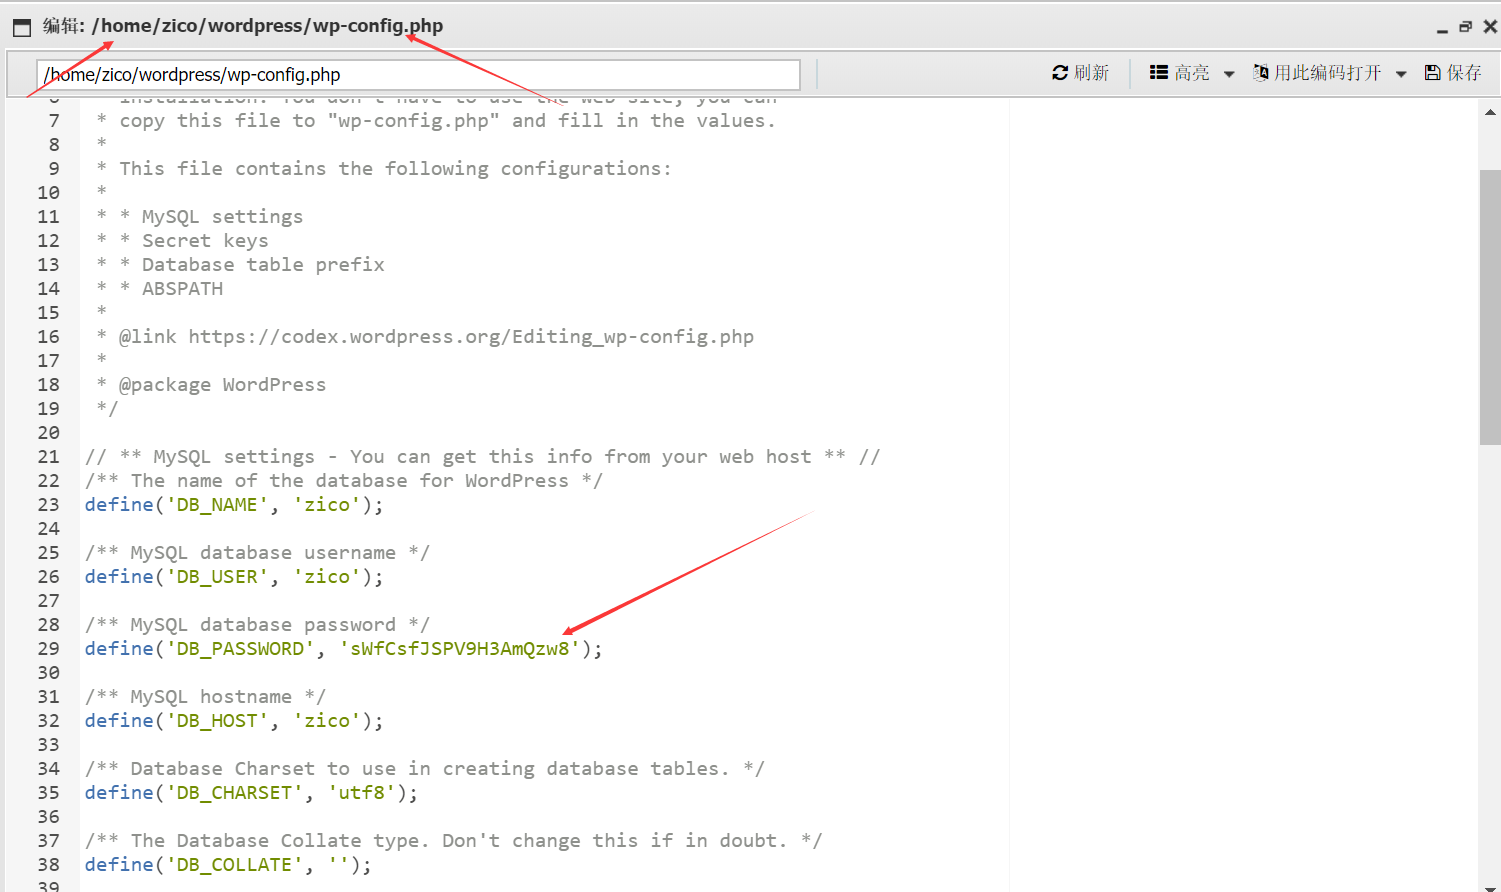Viewport: 1501px width, 892px height.
Task: Click the 'copy this file to' comment line
Action: pyautogui.click(x=436, y=121)
